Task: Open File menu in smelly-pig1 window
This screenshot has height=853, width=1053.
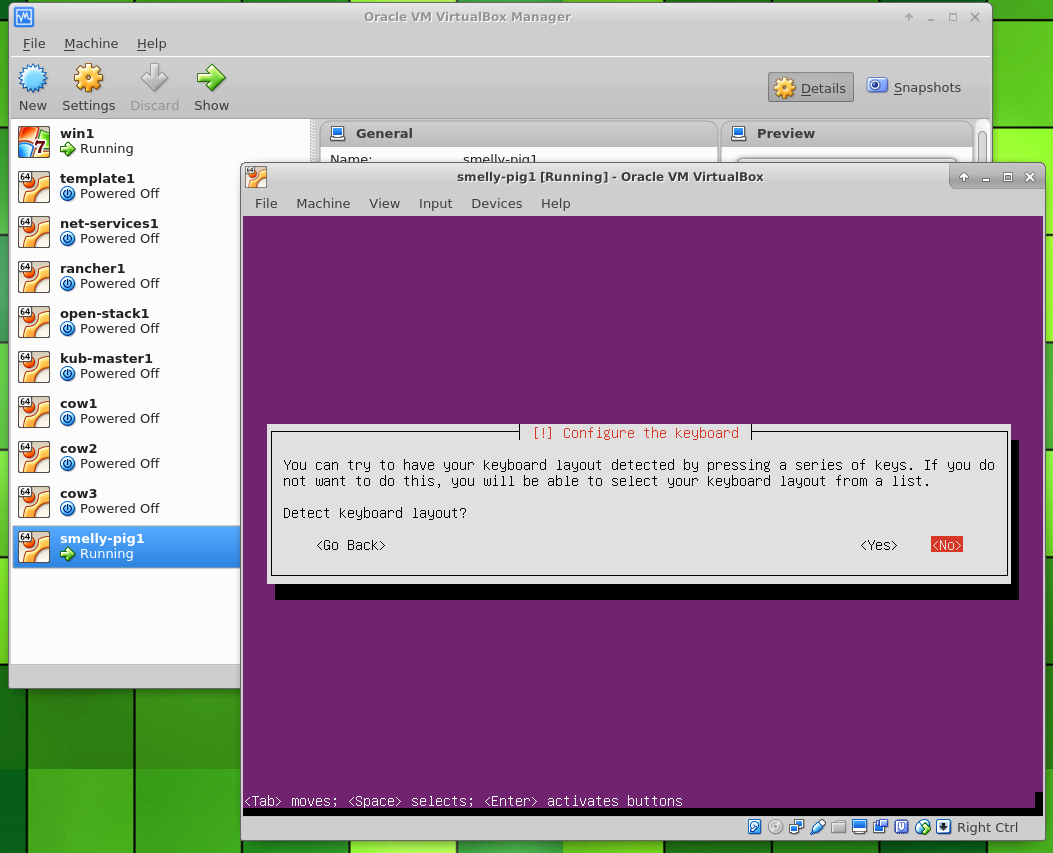Action: pyautogui.click(x=266, y=204)
